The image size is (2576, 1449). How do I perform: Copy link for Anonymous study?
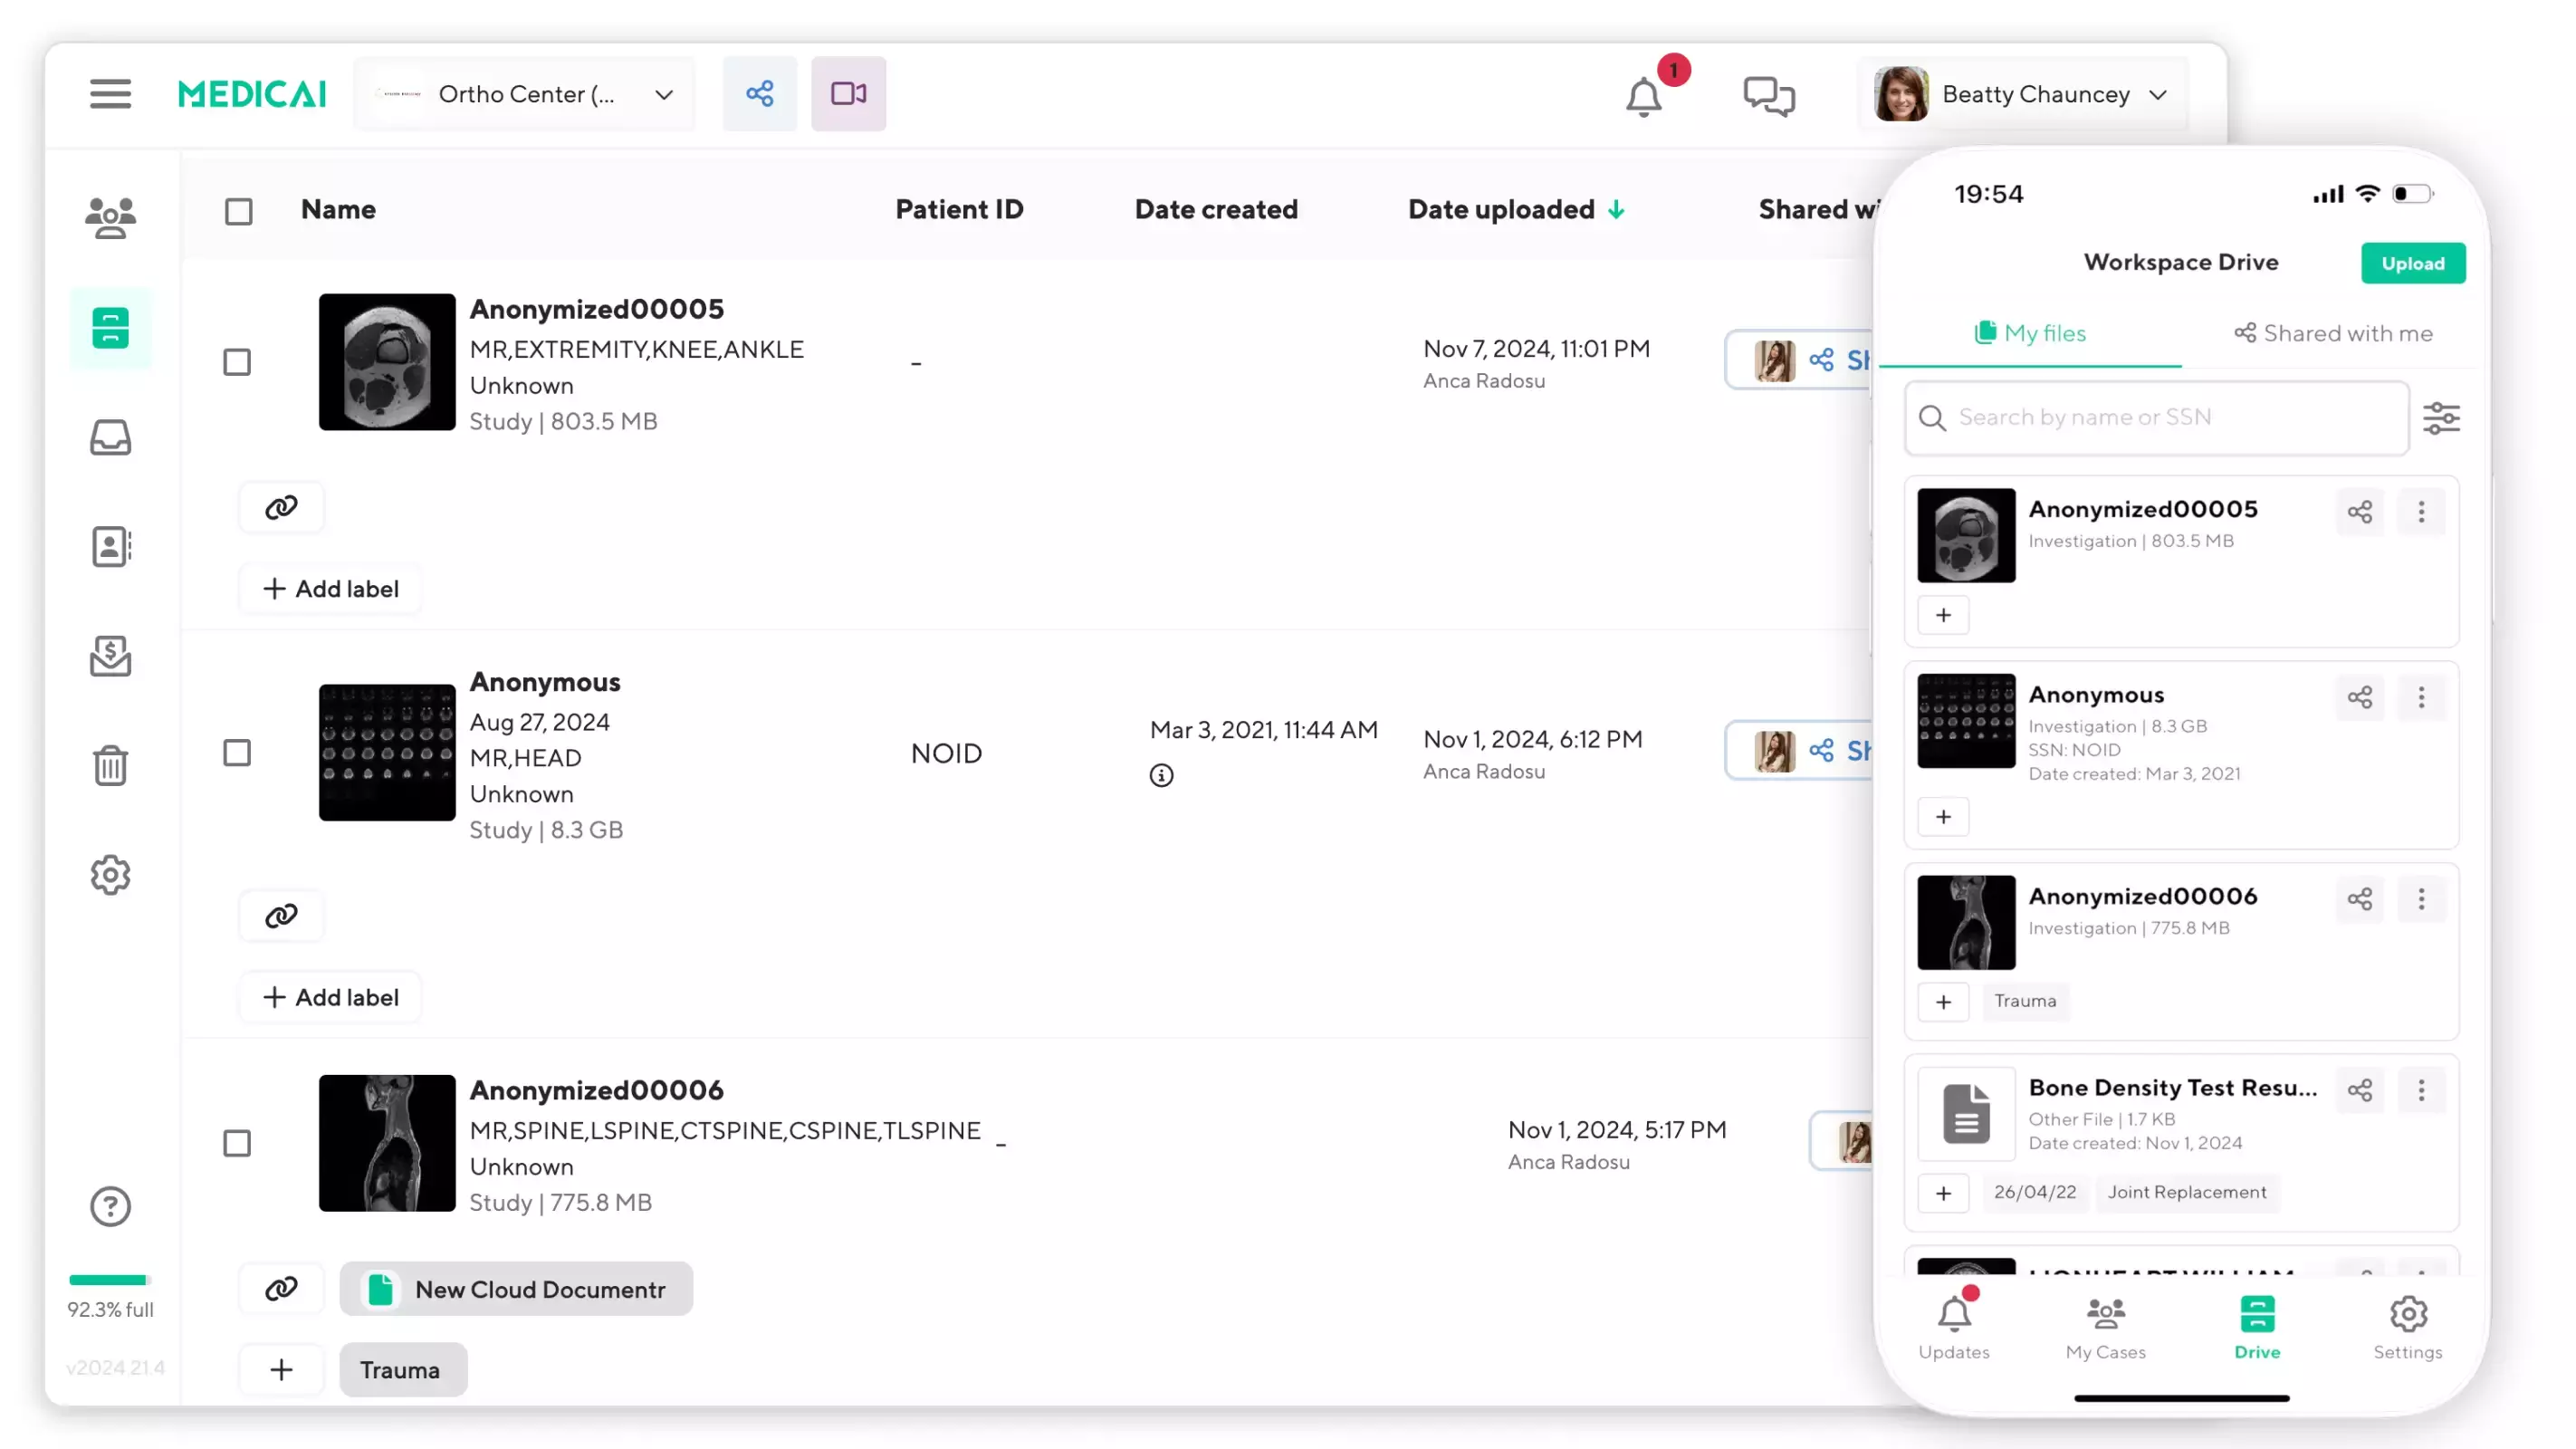[281, 915]
